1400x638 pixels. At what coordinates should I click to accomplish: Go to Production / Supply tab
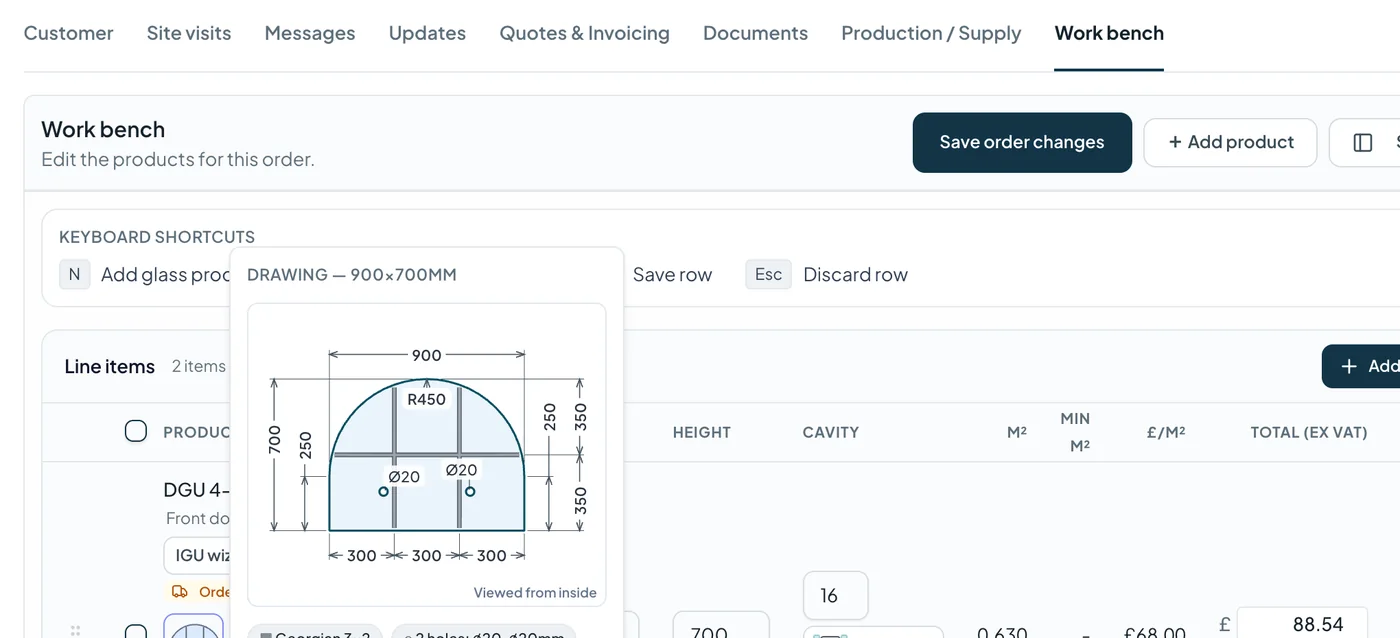pos(931,33)
